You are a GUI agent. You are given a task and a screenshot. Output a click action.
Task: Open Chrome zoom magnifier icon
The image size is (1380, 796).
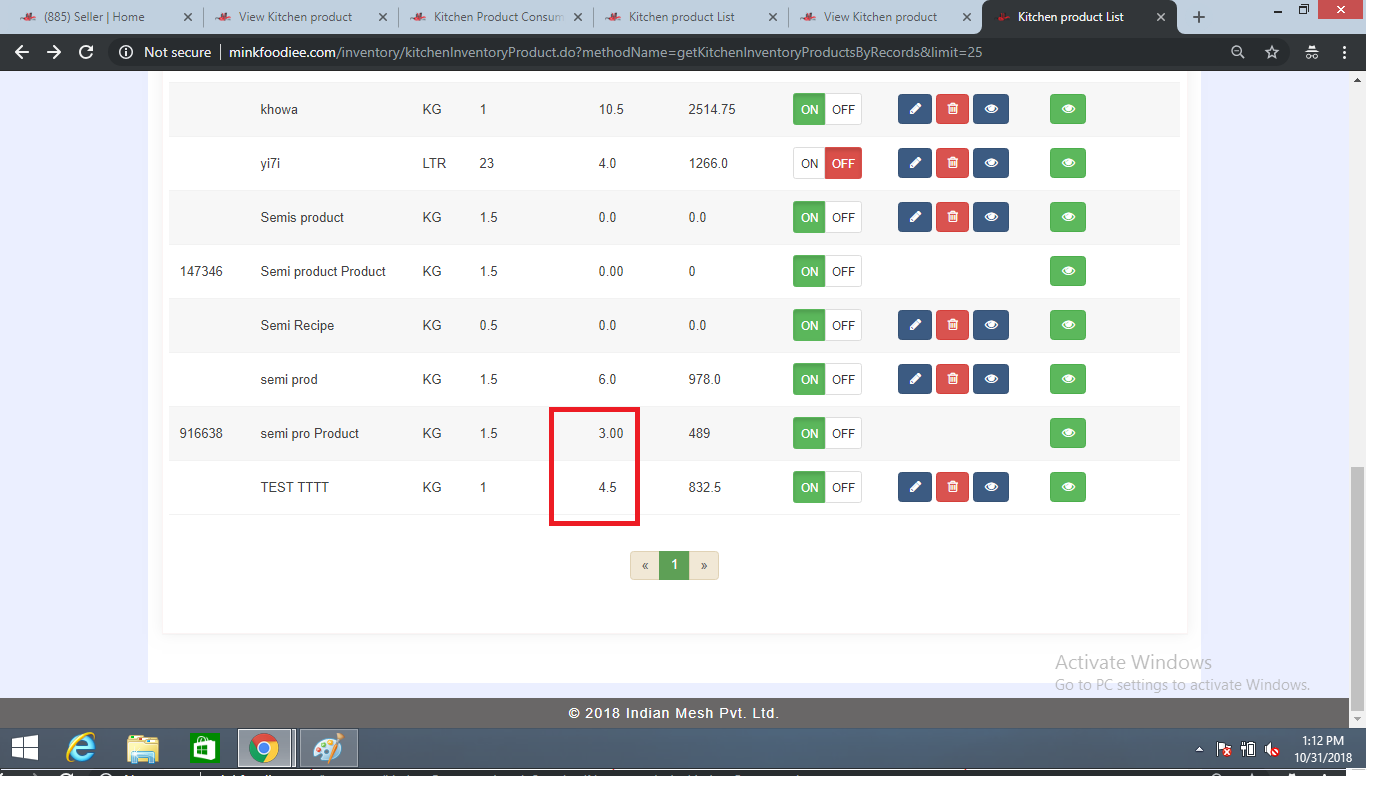coord(1238,52)
